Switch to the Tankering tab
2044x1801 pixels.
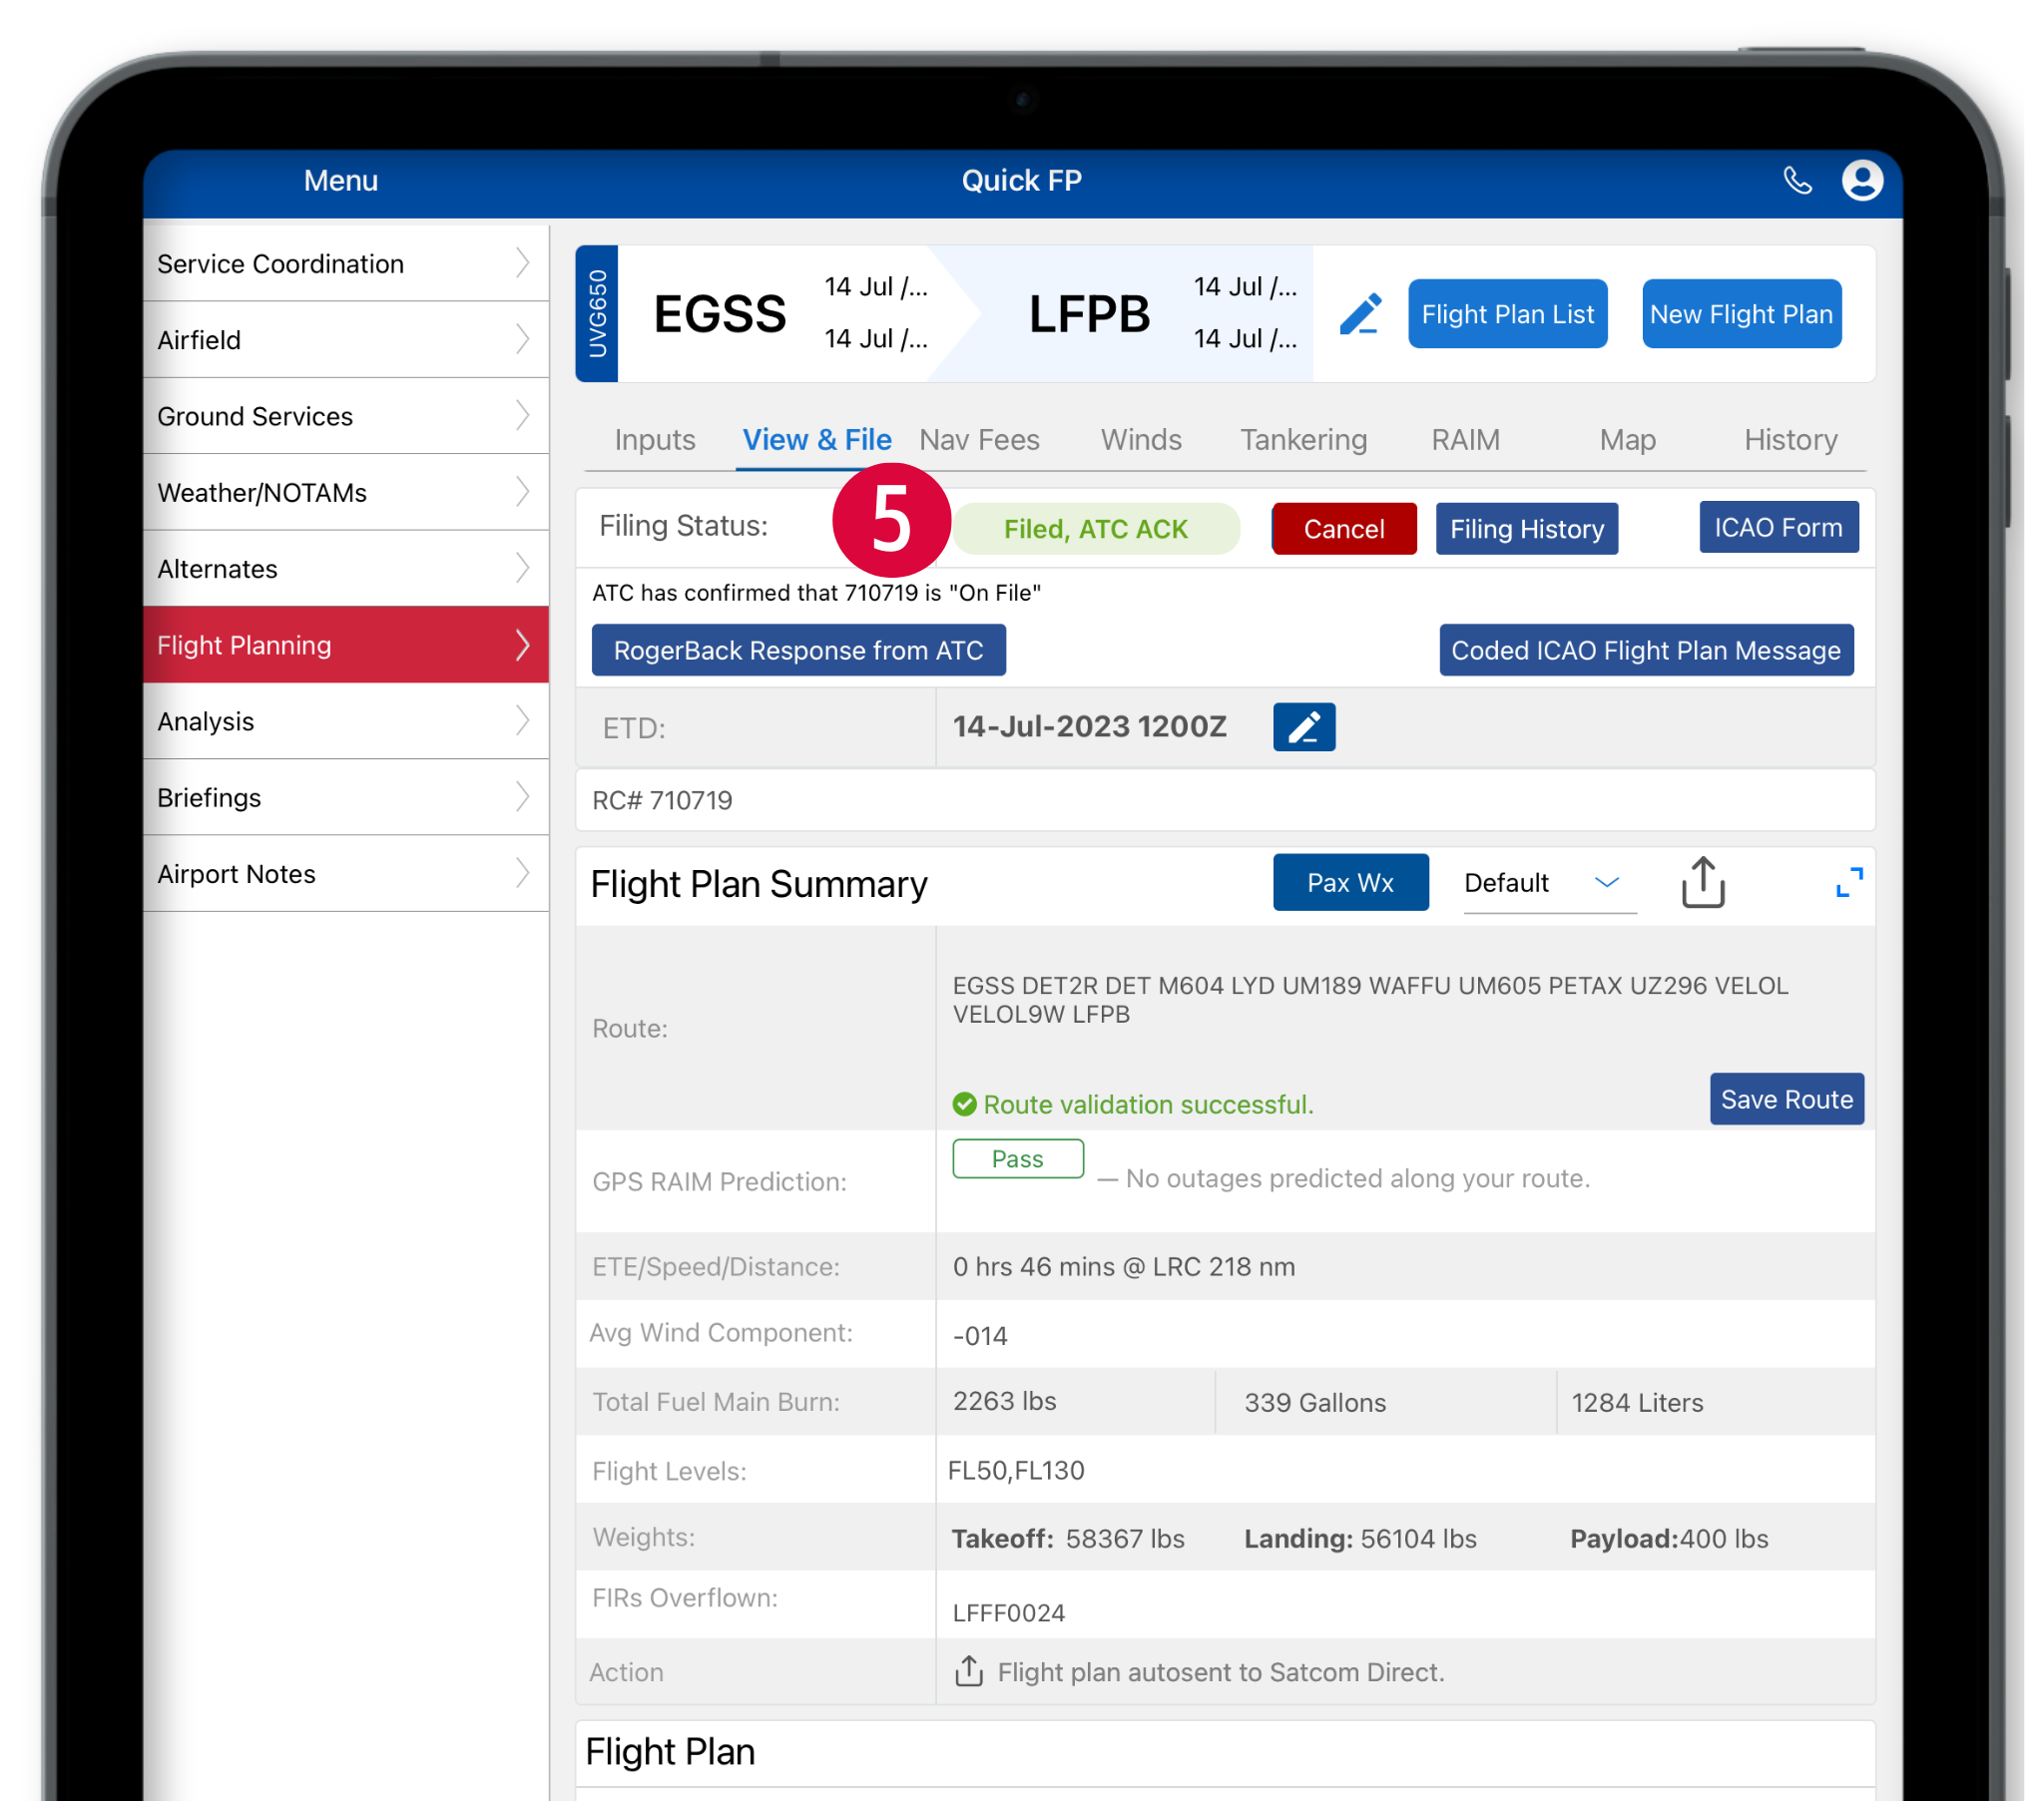pyautogui.click(x=1303, y=440)
